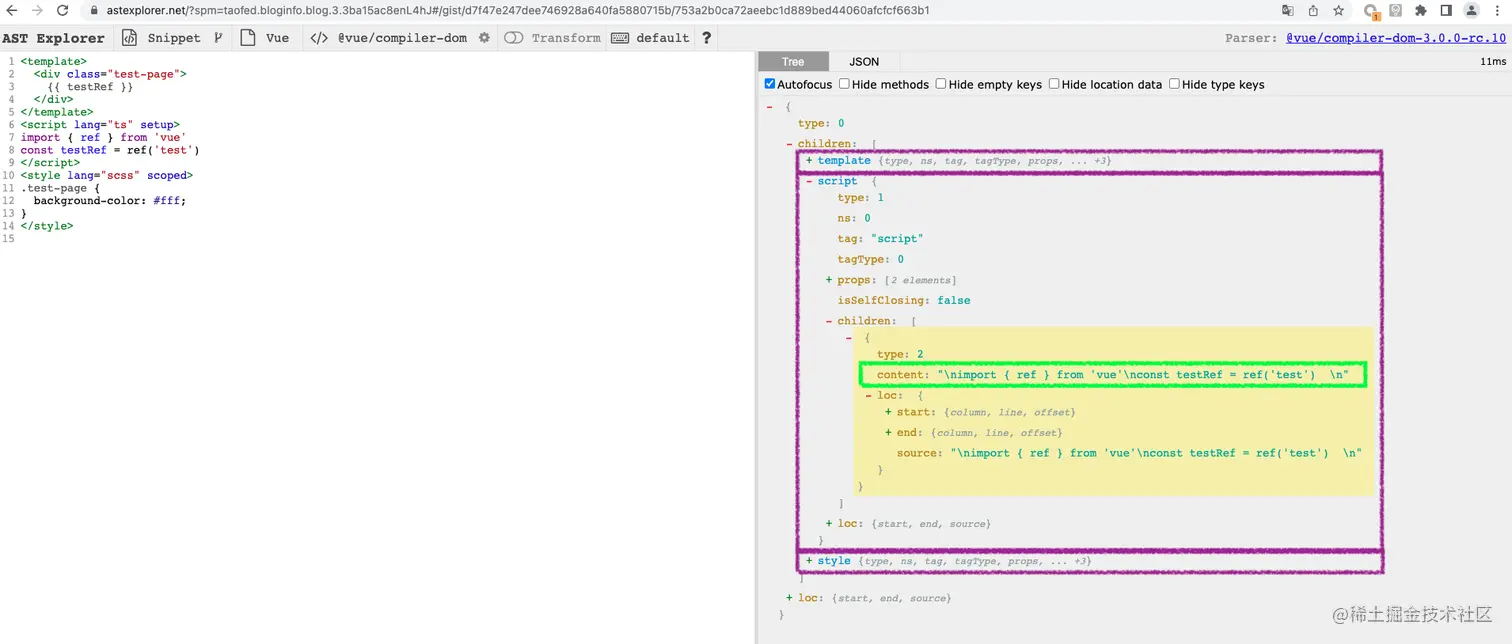Image resolution: width=1512 pixels, height=644 pixels.
Task: Click the content string value
Action: [1143, 375]
